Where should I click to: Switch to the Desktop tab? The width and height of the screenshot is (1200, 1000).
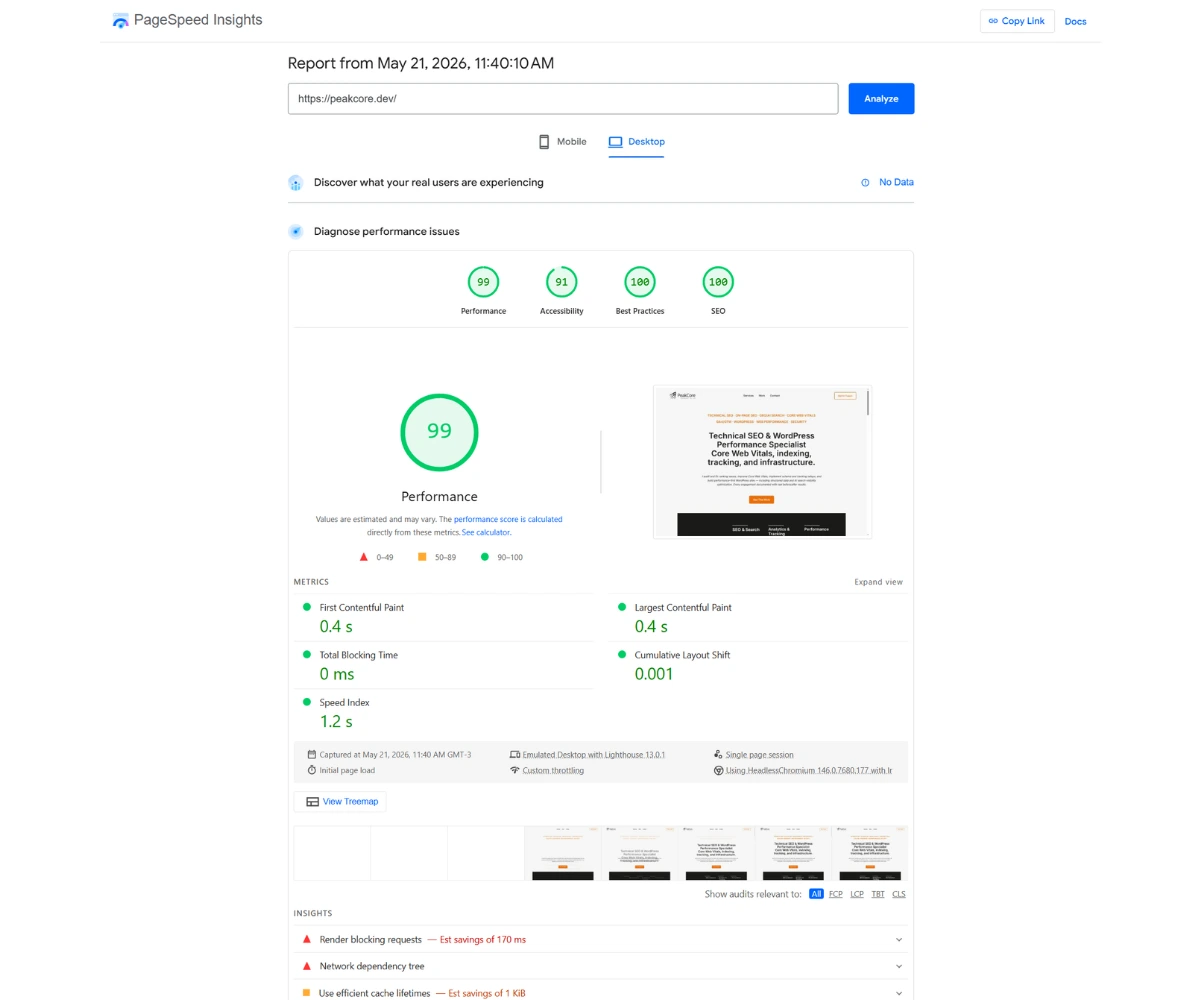click(x=636, y=142)
